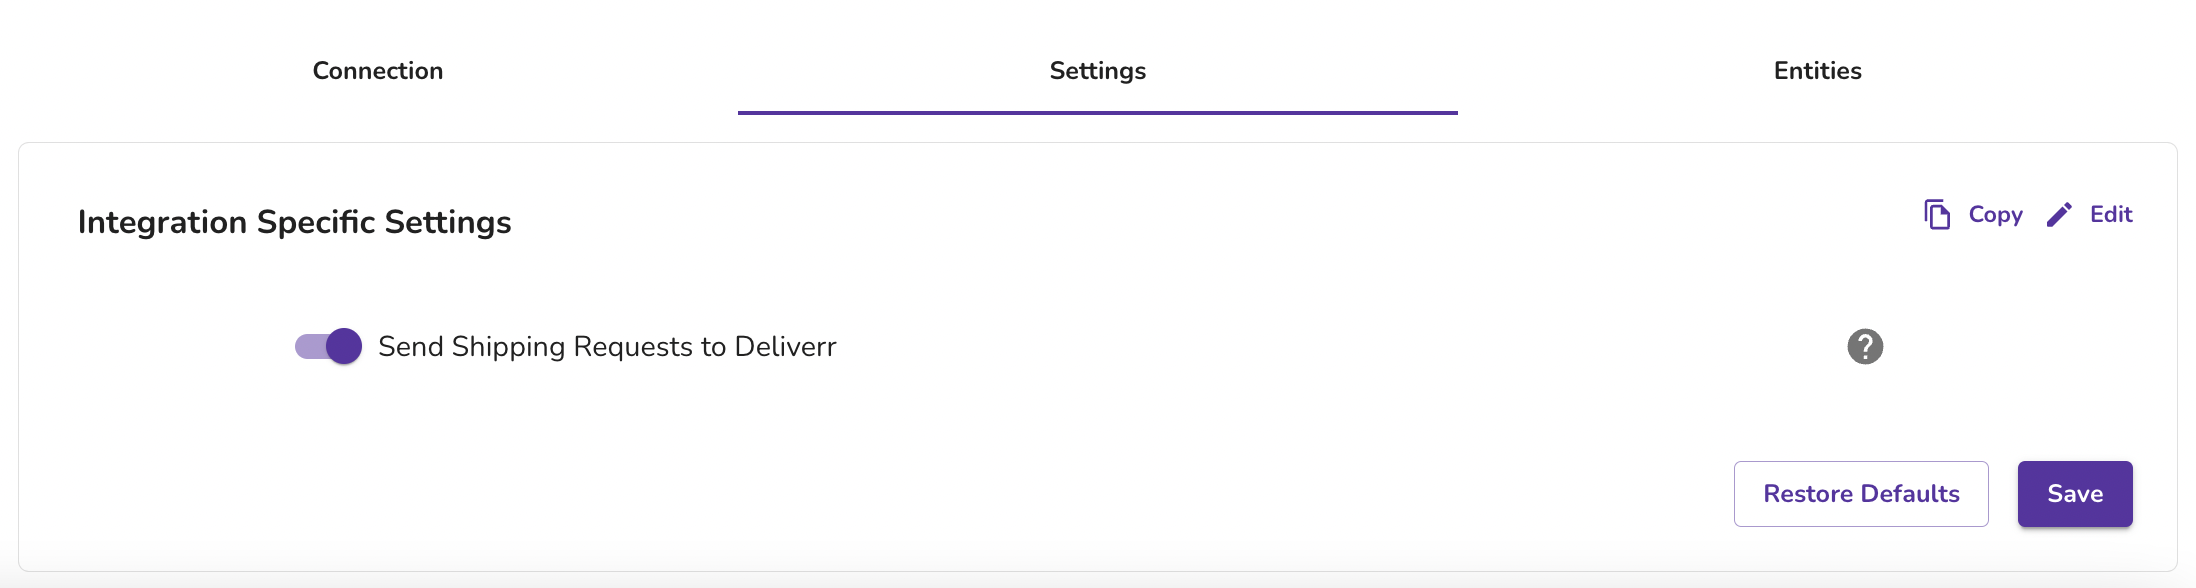Open help tooltip question mark icon
This screenshot has width=2196, height=588.
coord(1865,347)
